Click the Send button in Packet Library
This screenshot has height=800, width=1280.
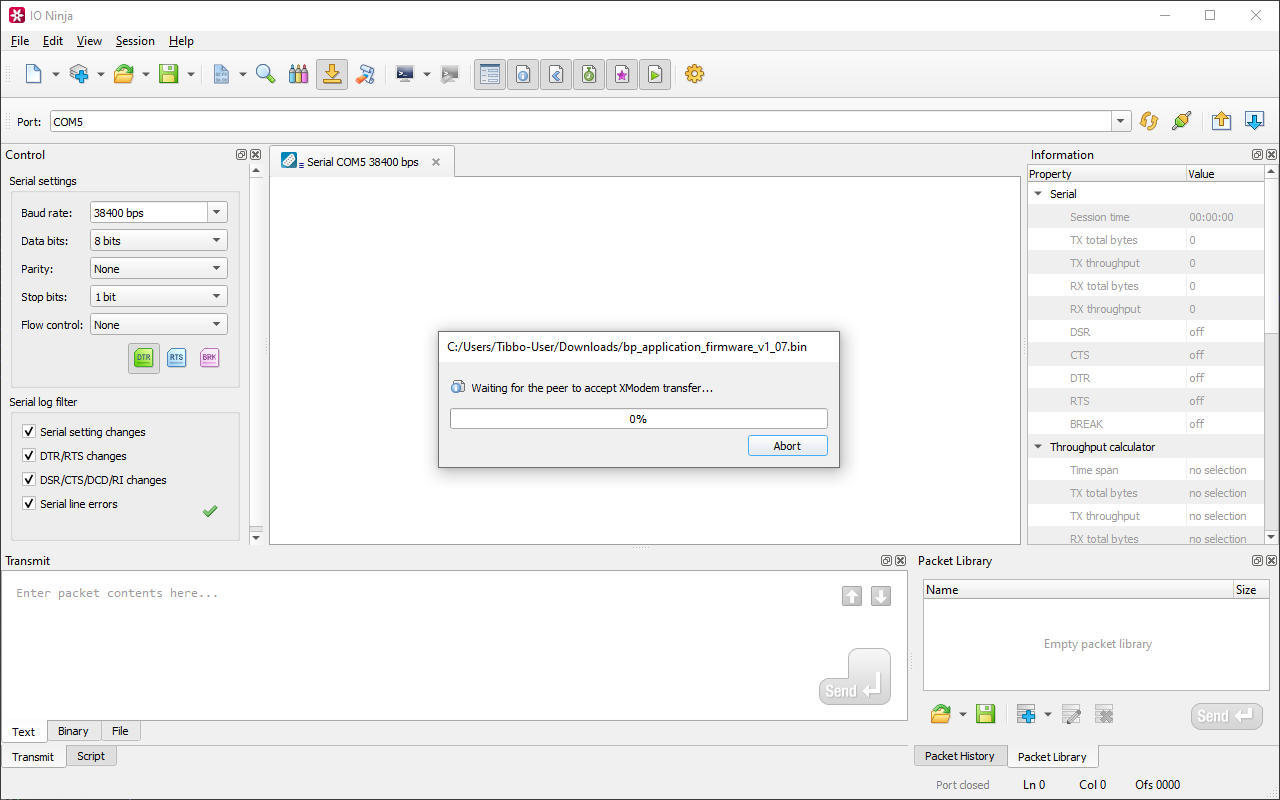pyautogui.click(x=1227, y=716)
